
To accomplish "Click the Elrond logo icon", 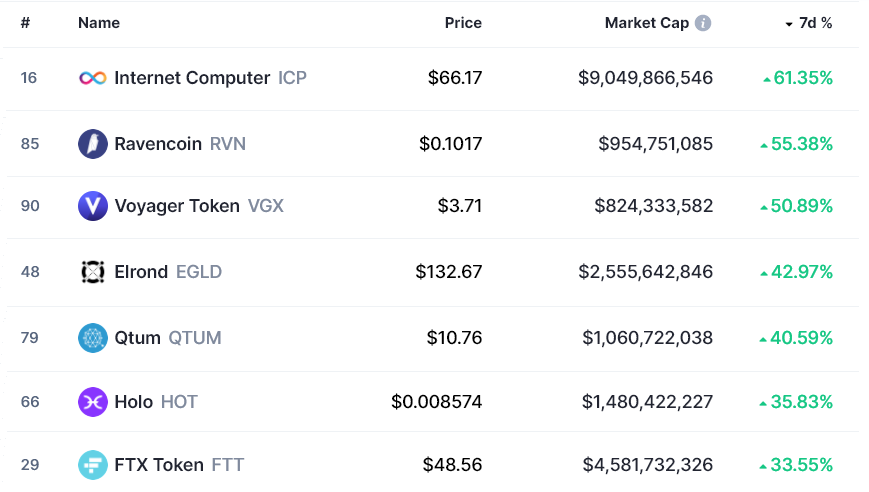I will click(93, 272).
